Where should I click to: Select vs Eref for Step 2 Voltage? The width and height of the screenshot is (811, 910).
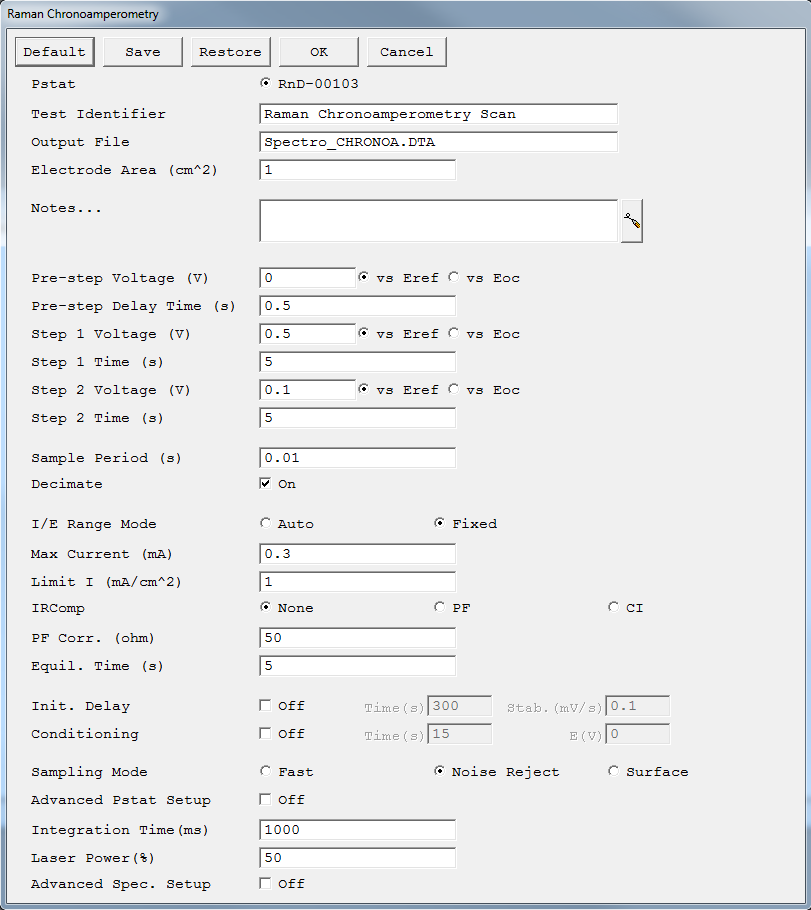[x=363, y=389]
